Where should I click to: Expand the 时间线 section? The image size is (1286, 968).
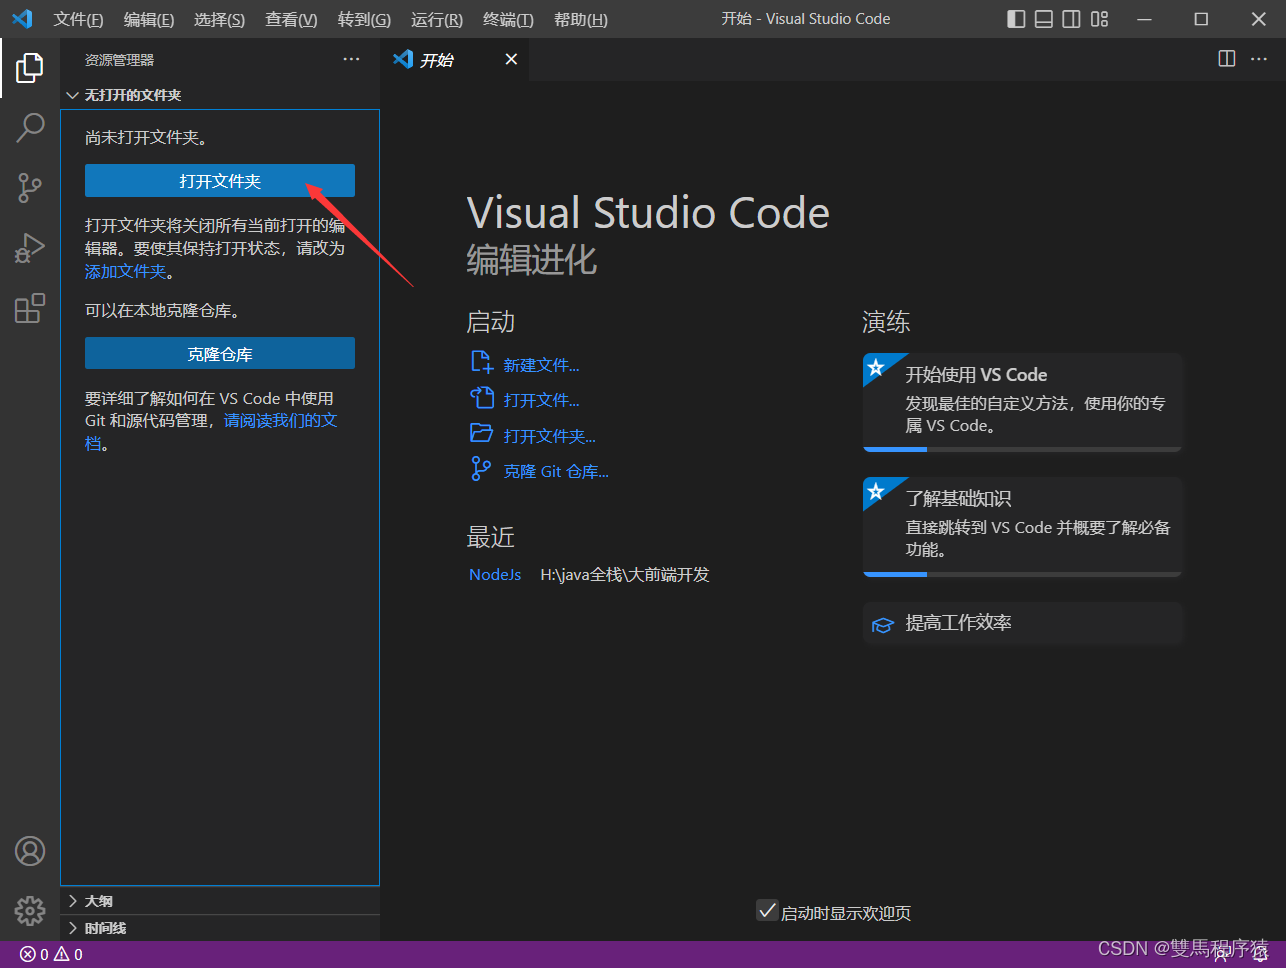point(220,928)
